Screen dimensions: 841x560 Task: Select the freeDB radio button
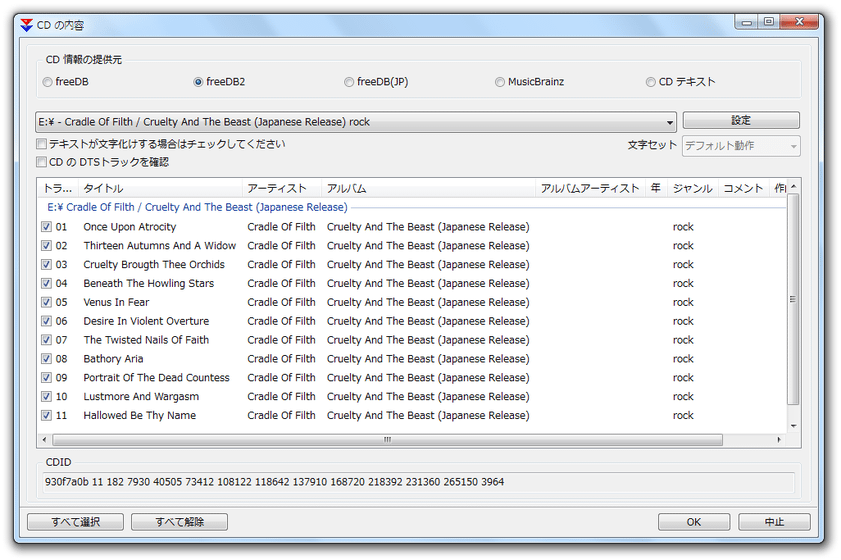coord(48,82)
